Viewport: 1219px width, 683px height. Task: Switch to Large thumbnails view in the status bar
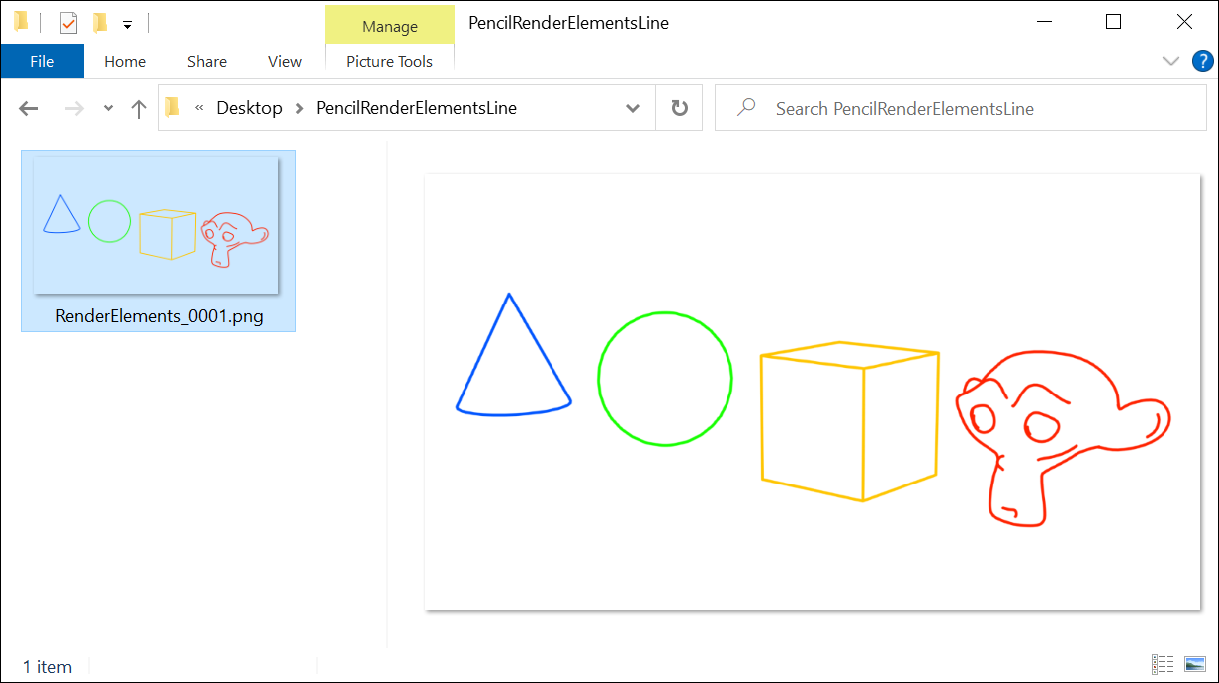[1194, 664]
